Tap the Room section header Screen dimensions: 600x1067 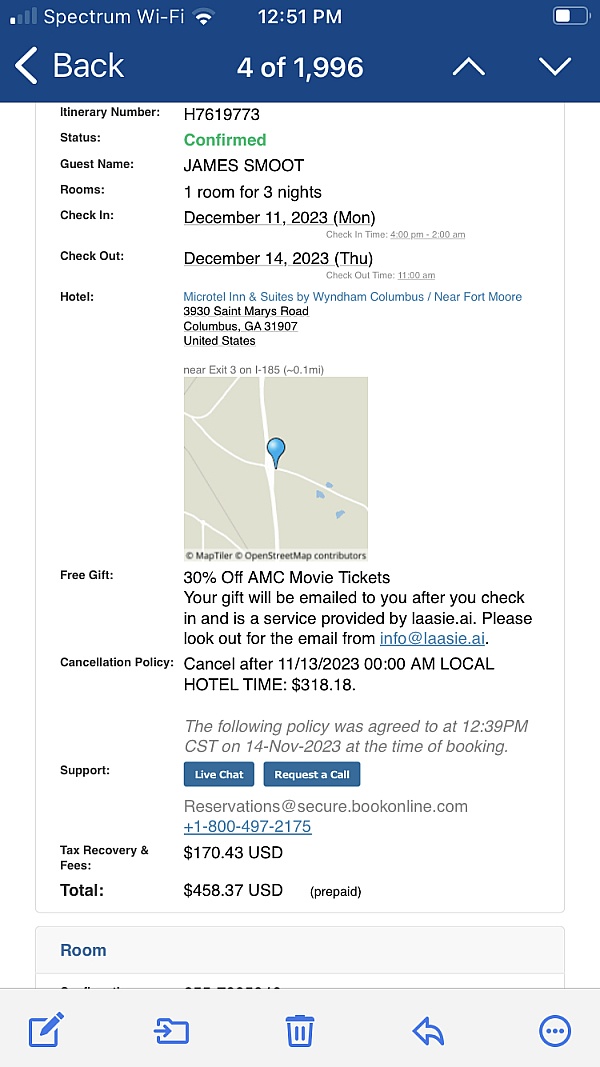[83, 950]
